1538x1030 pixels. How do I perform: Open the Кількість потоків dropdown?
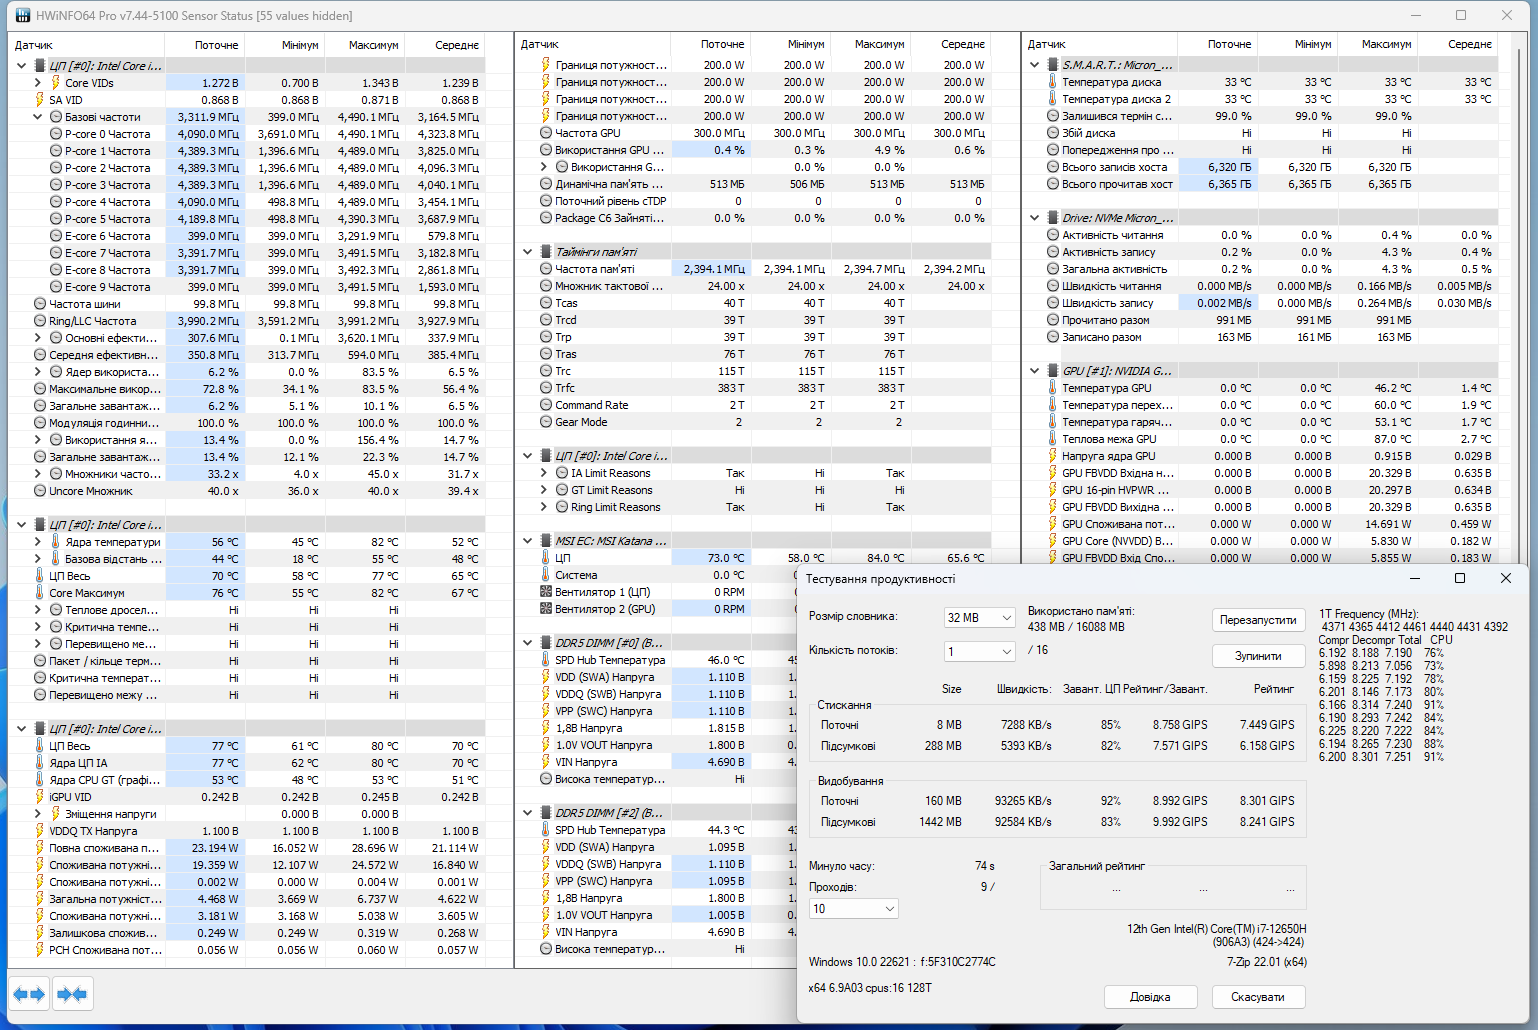[980, 652]
